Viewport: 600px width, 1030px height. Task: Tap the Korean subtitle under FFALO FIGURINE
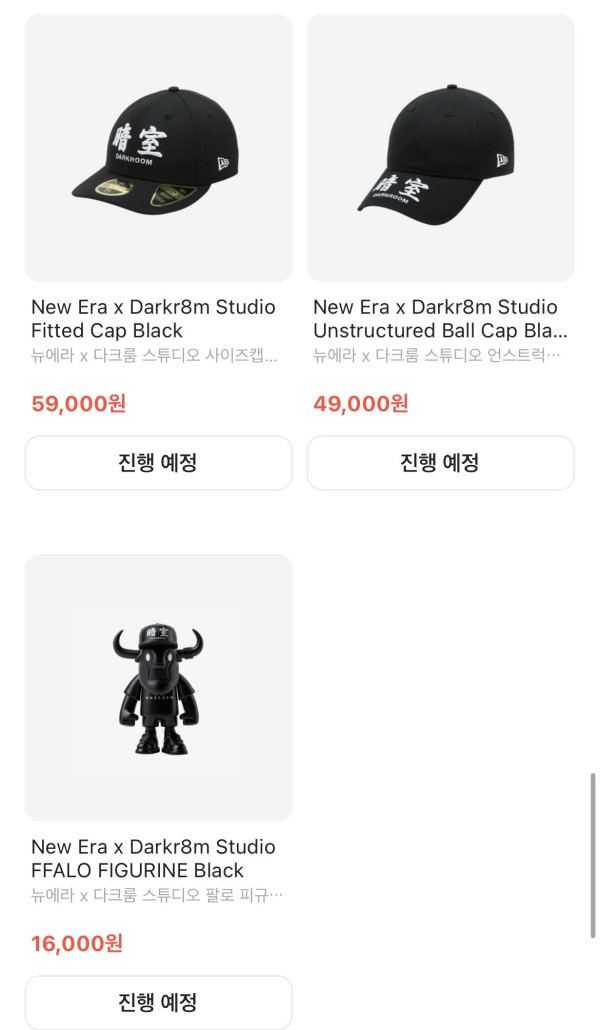coord(157,895)
